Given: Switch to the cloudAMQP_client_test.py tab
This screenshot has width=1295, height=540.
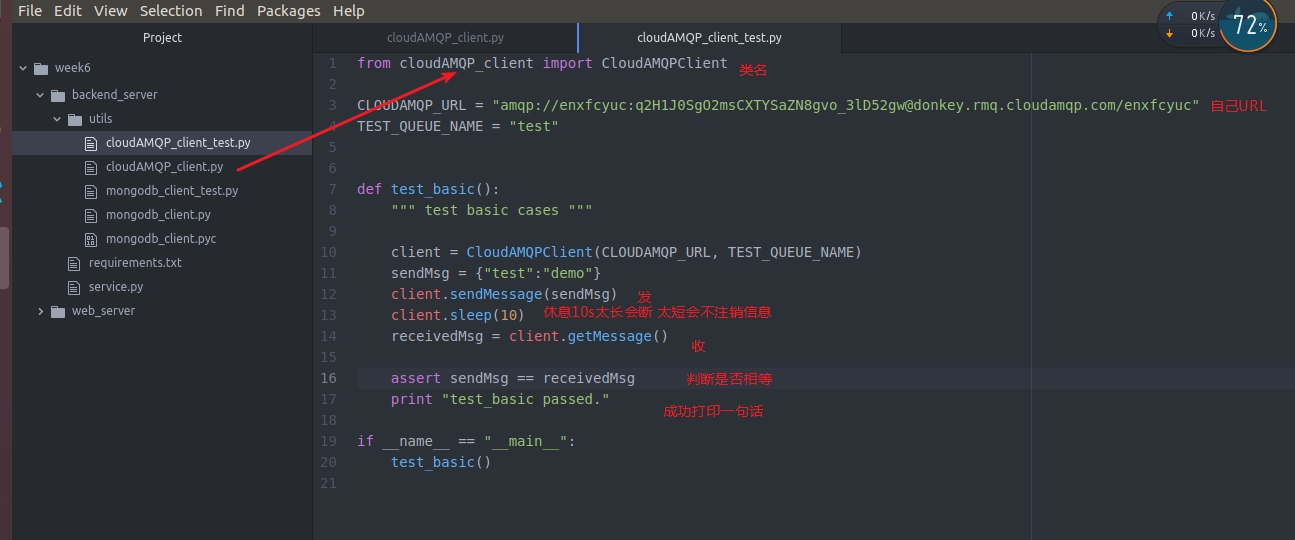Looking at the screenshot, I should (x=709, y=38).
